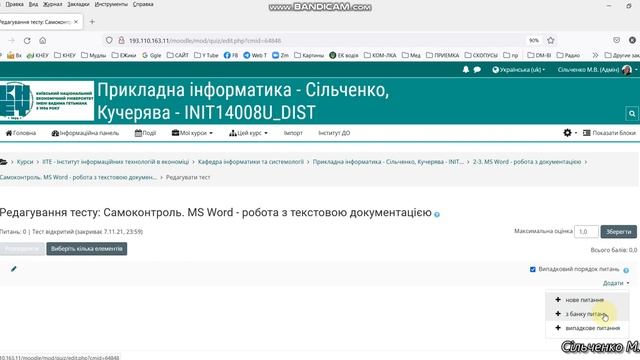Close the Редагування тесту browser tab
Image resolution: width=640 pixels, height=360 pixels.
(x=76, y=22)
